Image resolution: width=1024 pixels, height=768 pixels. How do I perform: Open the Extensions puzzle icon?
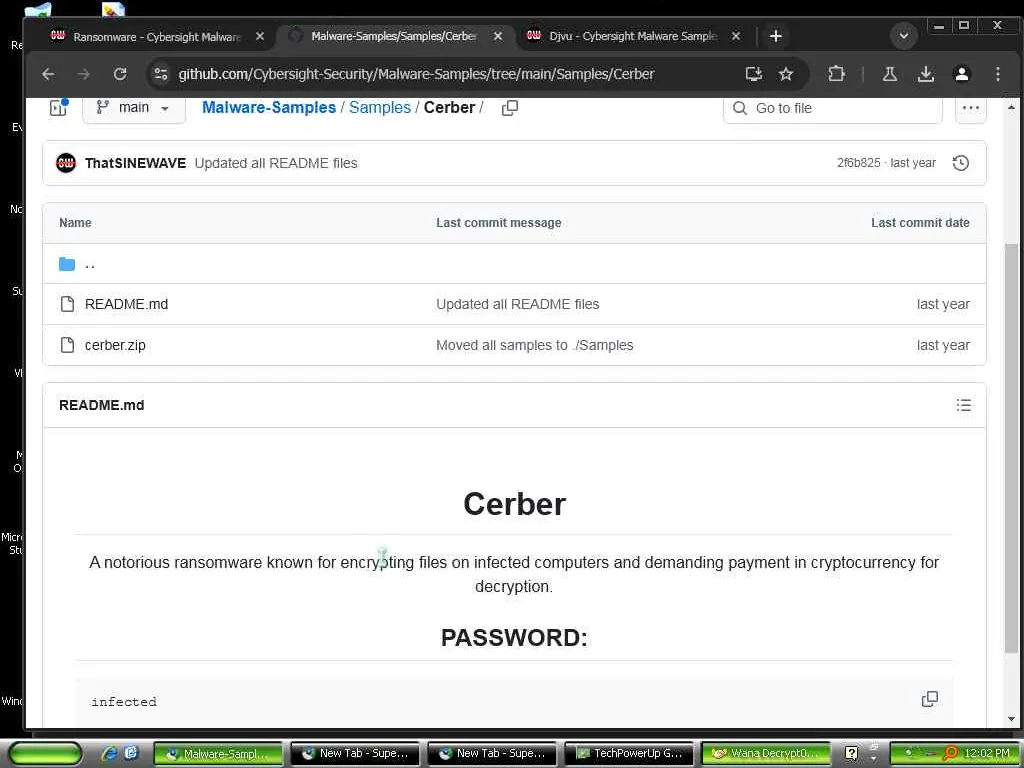point(836,74)
